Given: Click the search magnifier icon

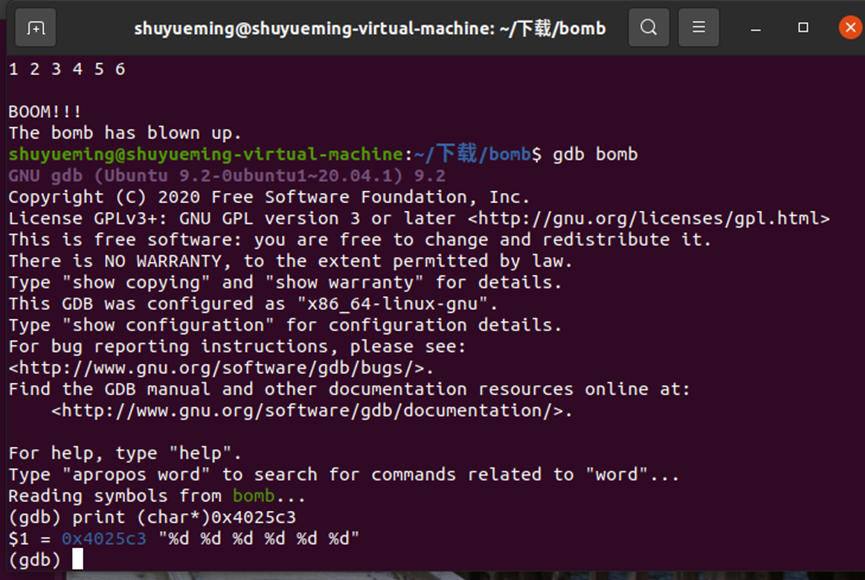Looking at the screenshot, I should tap(648, 28).
